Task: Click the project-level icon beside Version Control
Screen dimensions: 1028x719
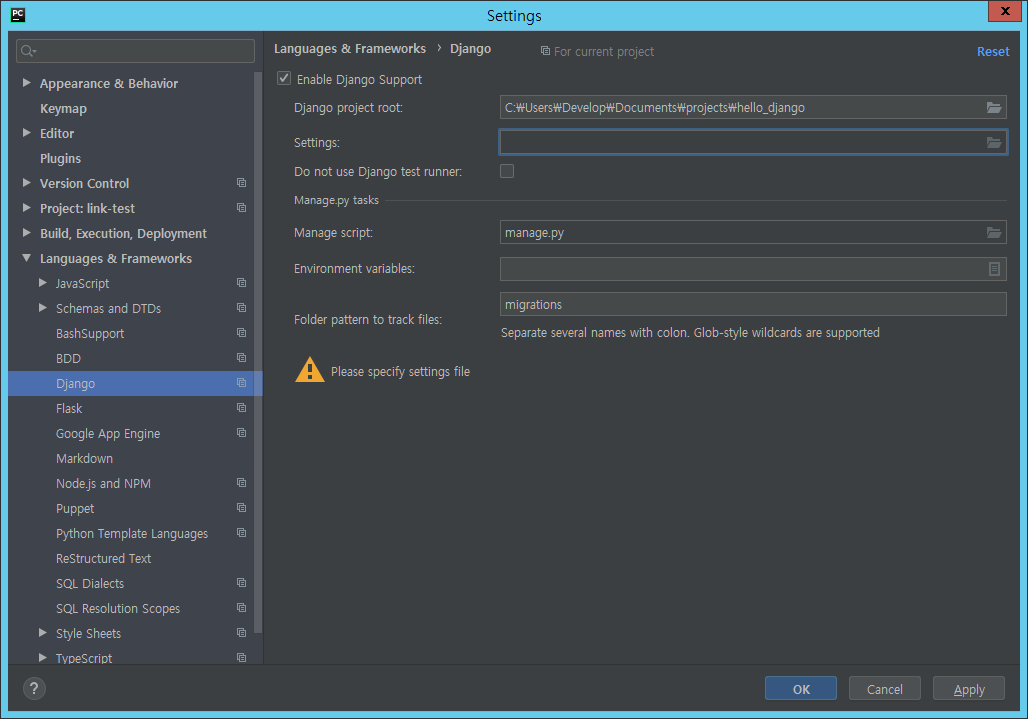Action: coord(241,183)
